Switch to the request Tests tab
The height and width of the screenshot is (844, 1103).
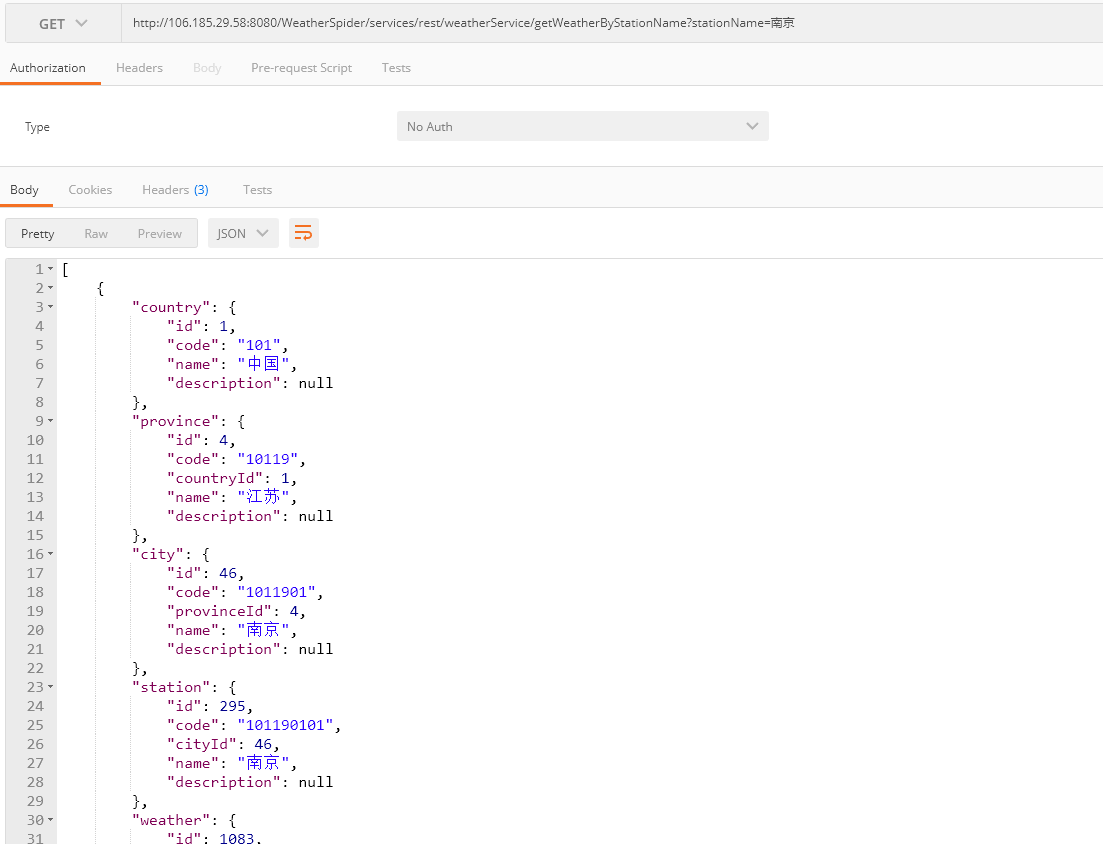click(x=396, y=67)
